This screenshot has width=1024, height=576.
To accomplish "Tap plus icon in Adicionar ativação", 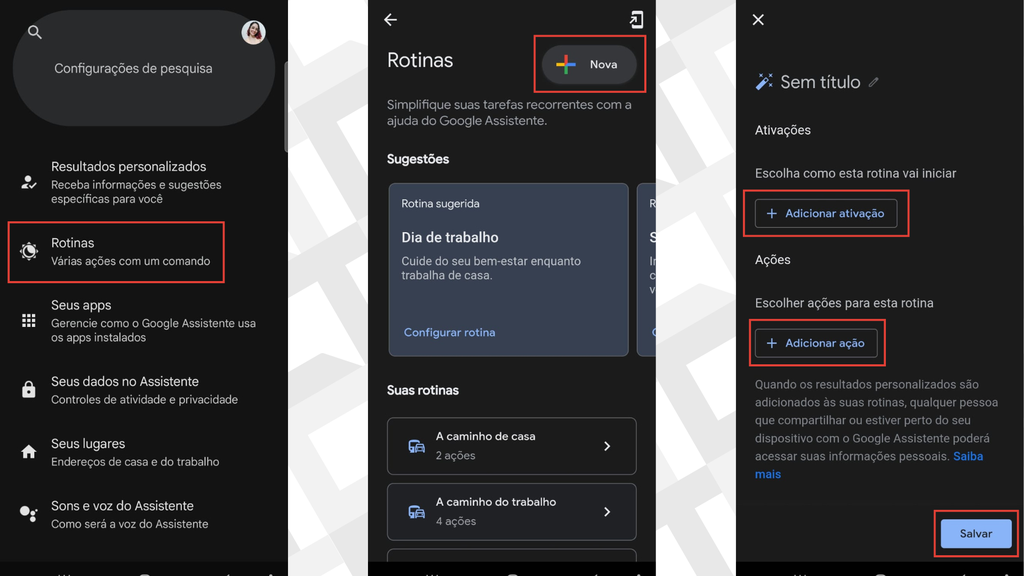I will 772,214.
